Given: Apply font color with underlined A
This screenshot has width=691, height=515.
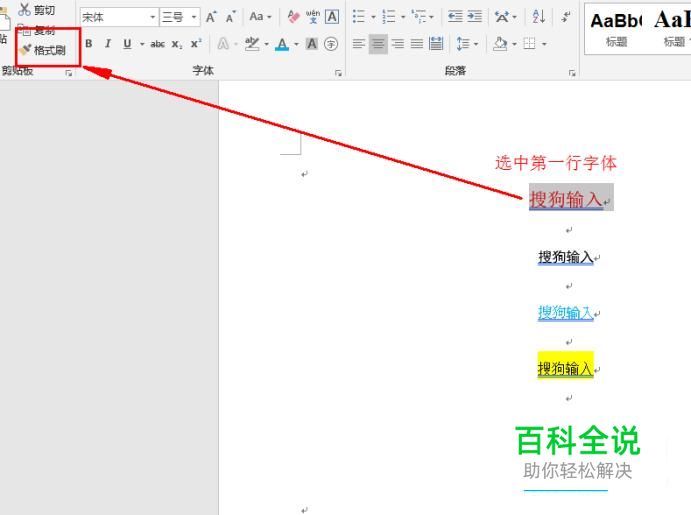Looking at the screenshot, I should tap(282, 44).
